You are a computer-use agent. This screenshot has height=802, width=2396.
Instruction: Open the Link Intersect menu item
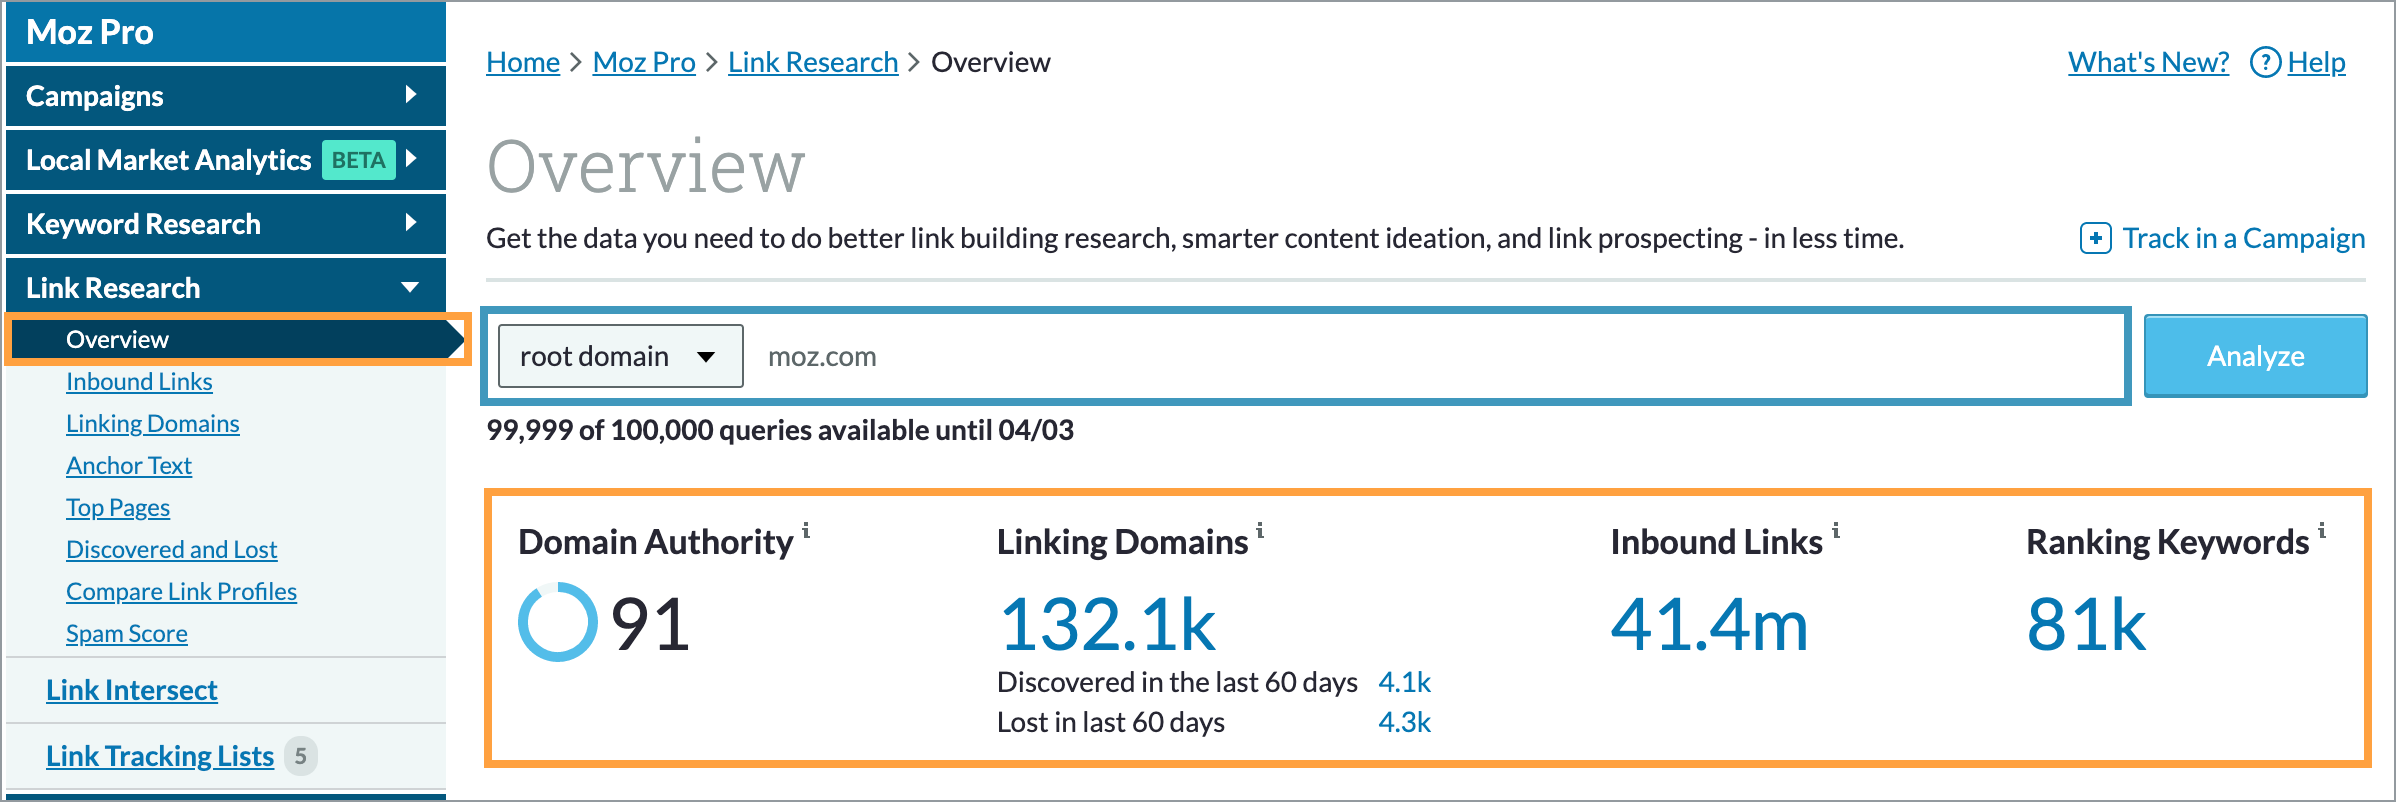pos(131,690)
